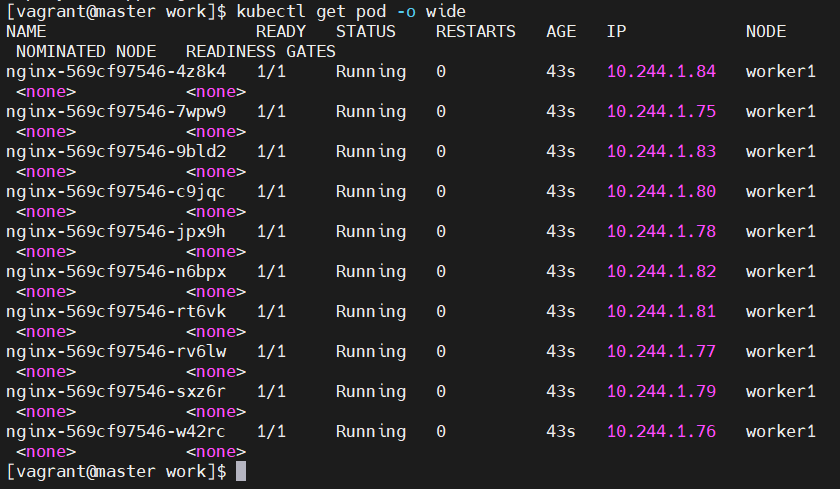
Task: Select pod name nginx-569cf97546-w42rc
Action: pos(115,432)
